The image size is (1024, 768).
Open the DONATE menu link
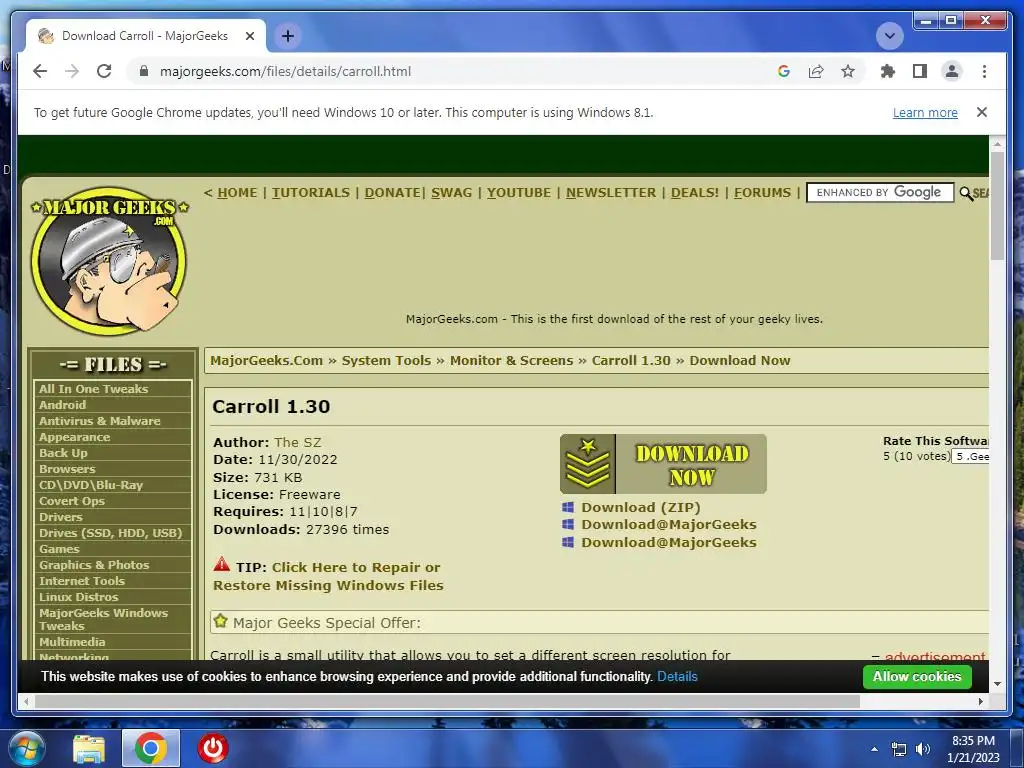pyautogui.click(x=392, y=193)
